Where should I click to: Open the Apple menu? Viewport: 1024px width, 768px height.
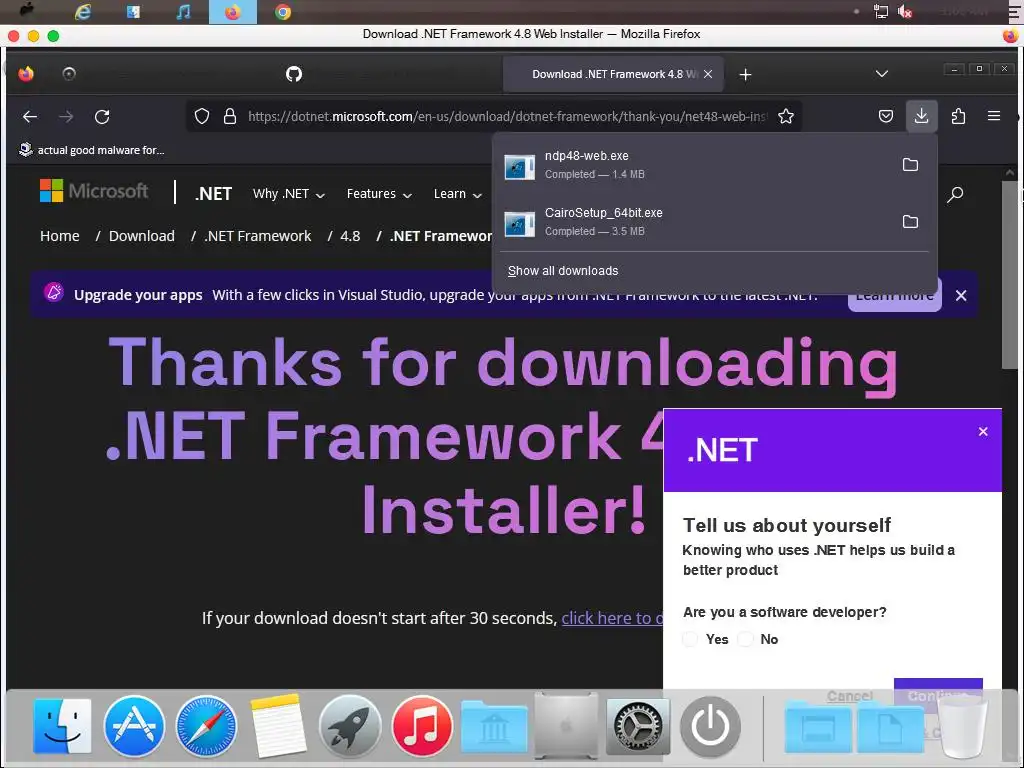pyautogui.click(x=27, y=10)
